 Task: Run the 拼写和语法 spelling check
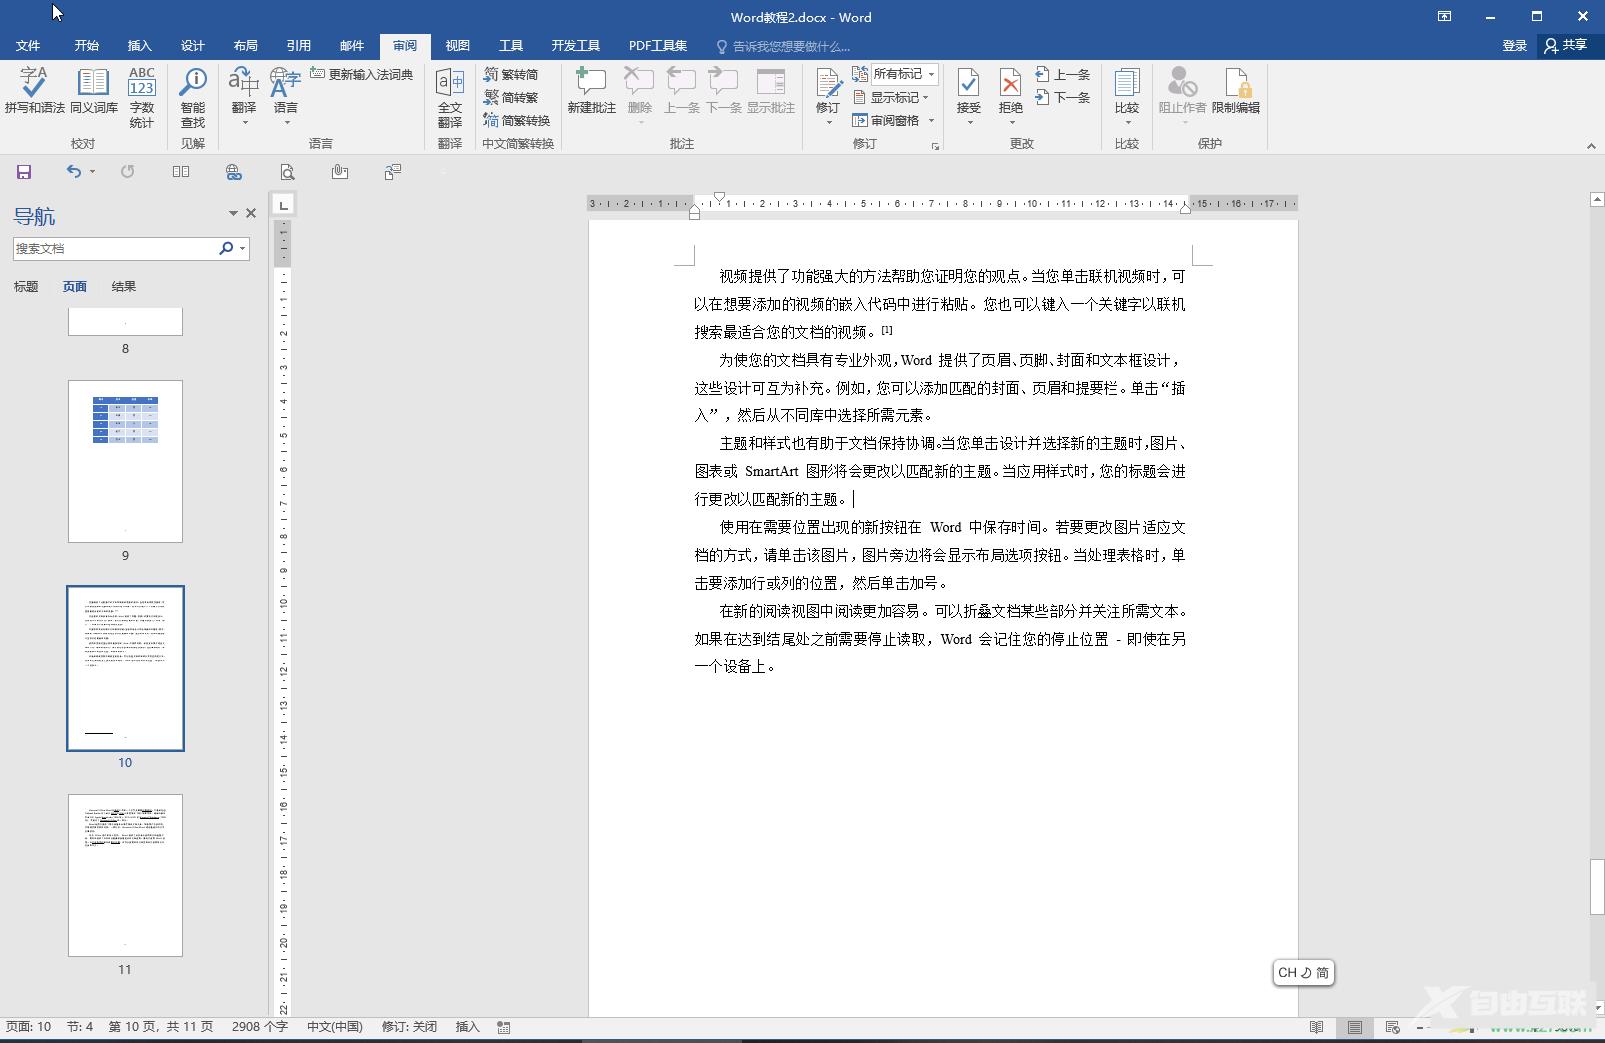coord(34,91)
